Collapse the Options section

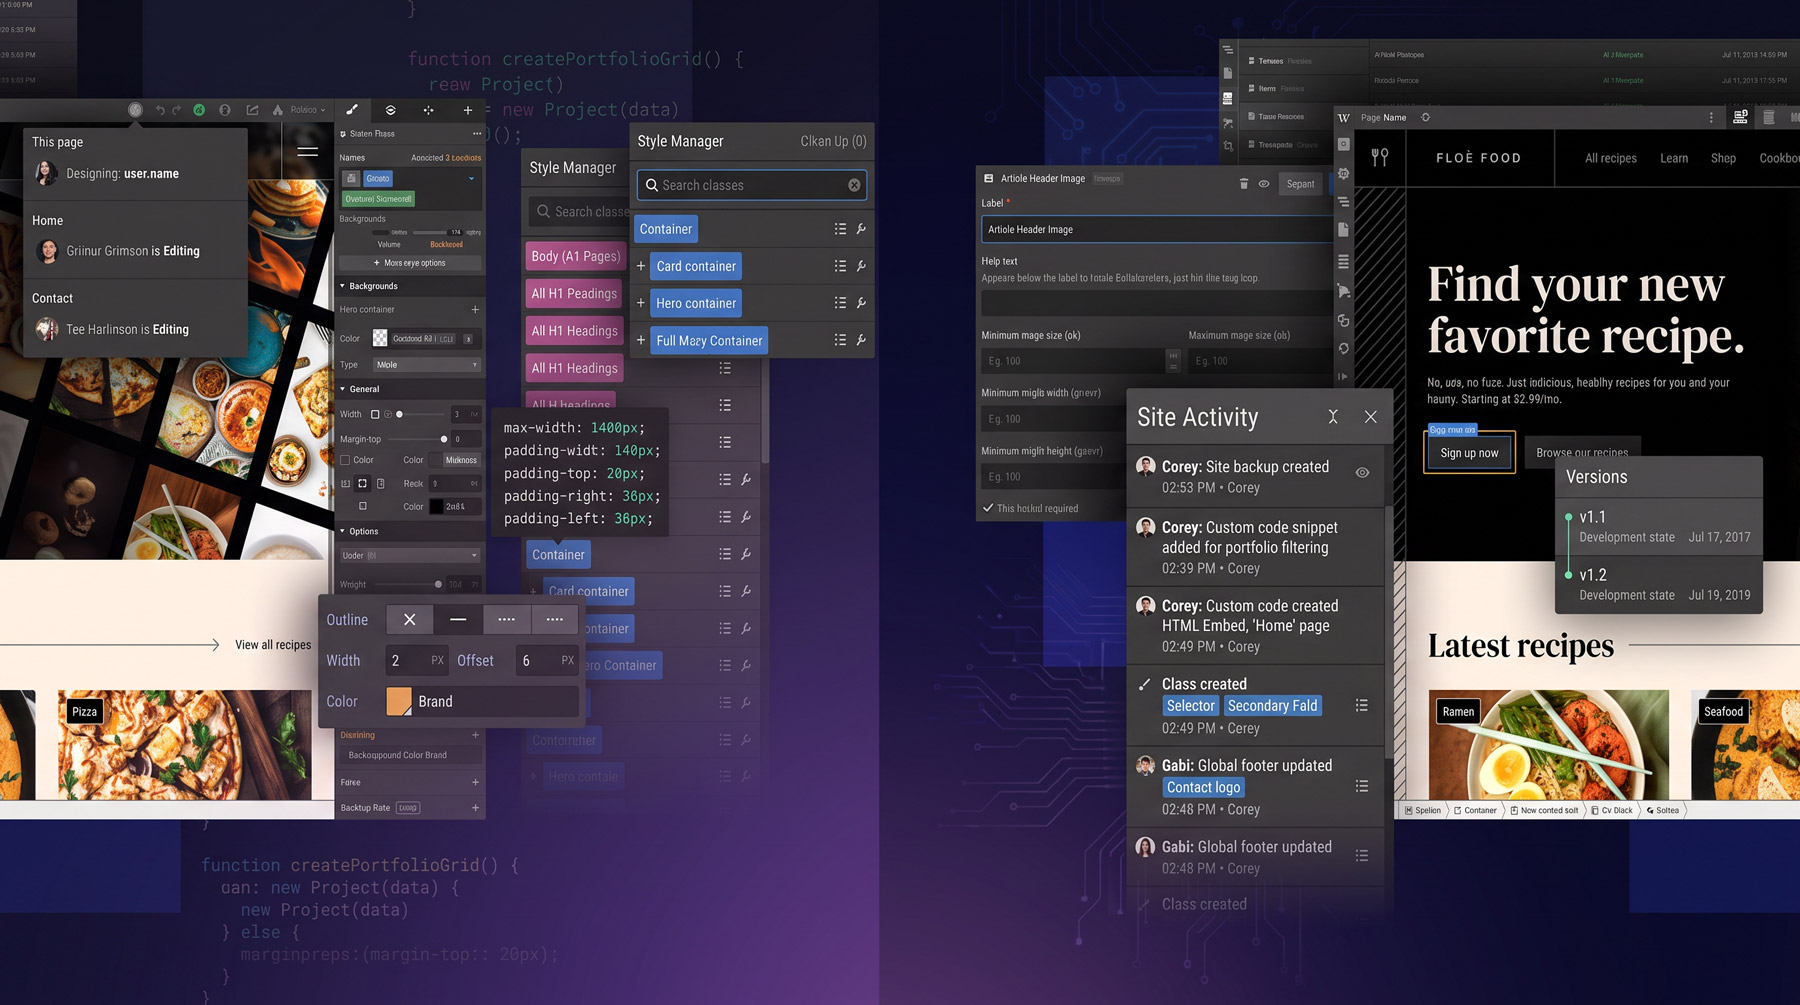coord(343,531)
